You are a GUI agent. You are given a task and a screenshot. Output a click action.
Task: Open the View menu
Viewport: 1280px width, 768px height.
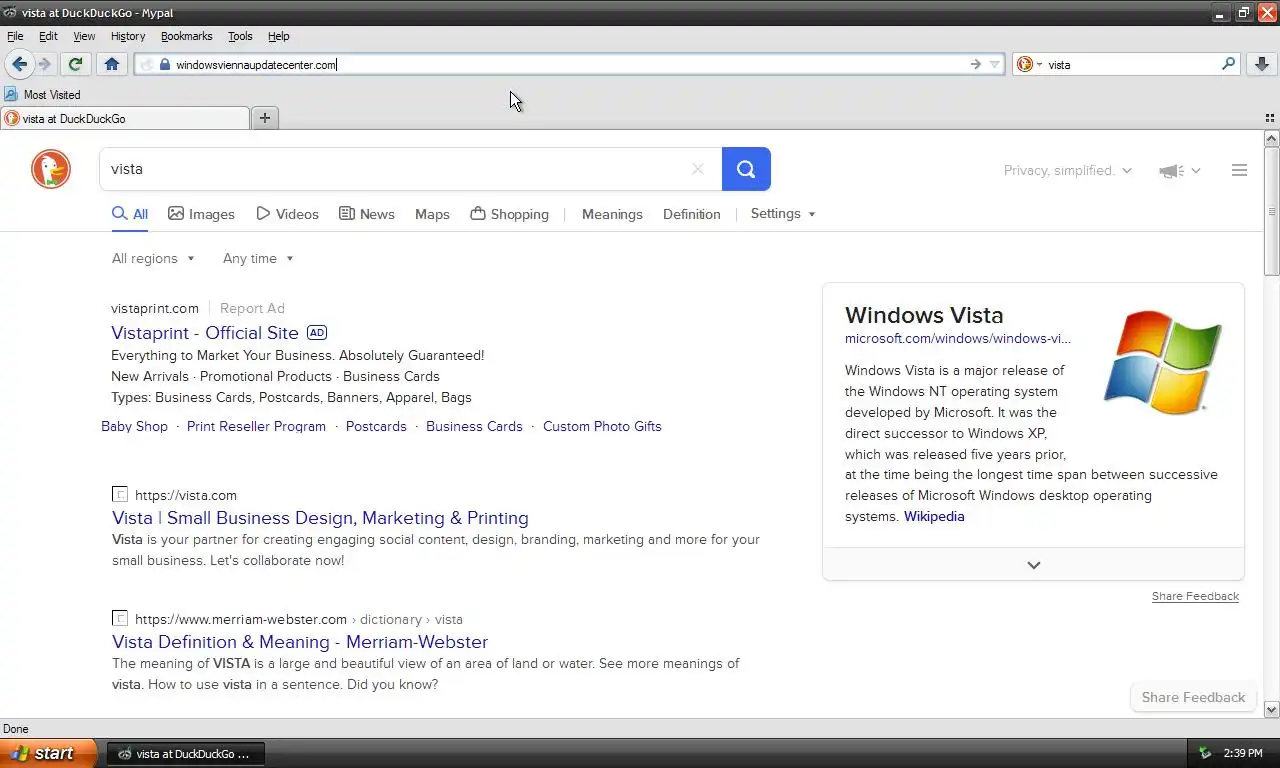84,36
